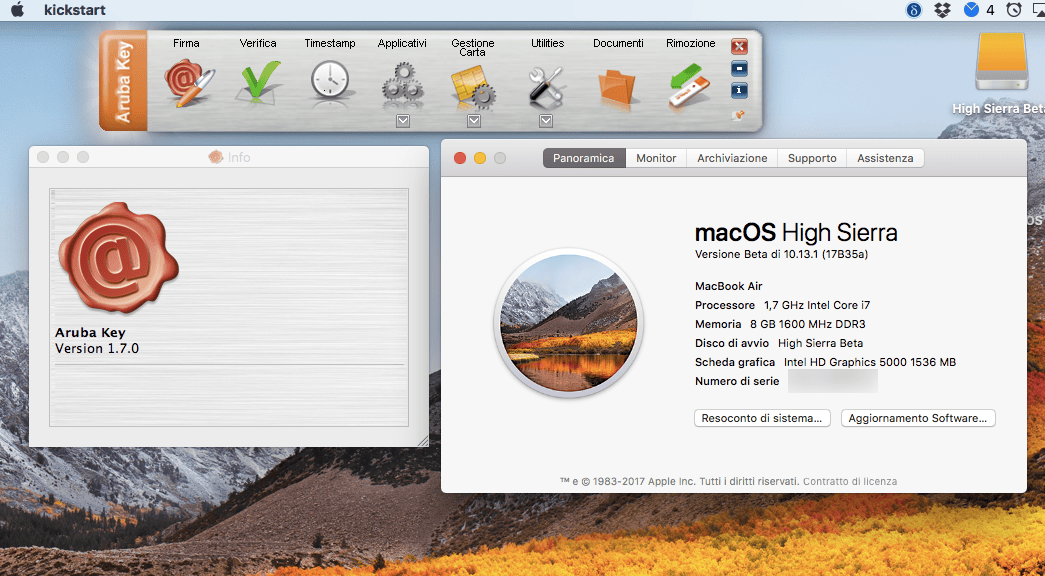The image size is (1045, 576).
Task: Open the Timestamp clock tool
Action: click(x=330, y=81)
